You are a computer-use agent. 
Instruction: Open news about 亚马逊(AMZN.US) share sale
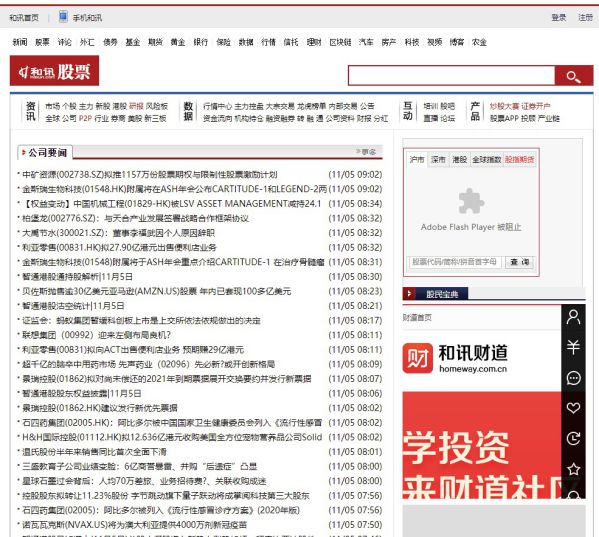pos(157,291)
